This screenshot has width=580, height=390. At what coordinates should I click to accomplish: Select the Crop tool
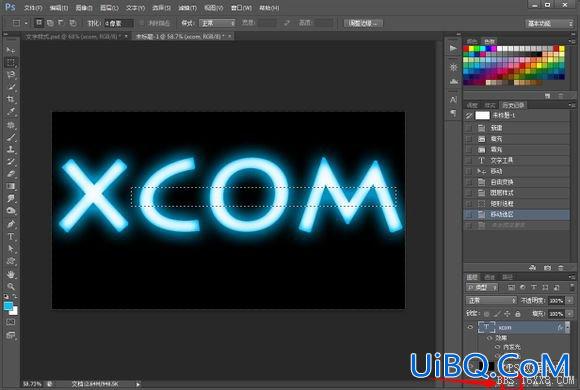[x=11, y=100]
